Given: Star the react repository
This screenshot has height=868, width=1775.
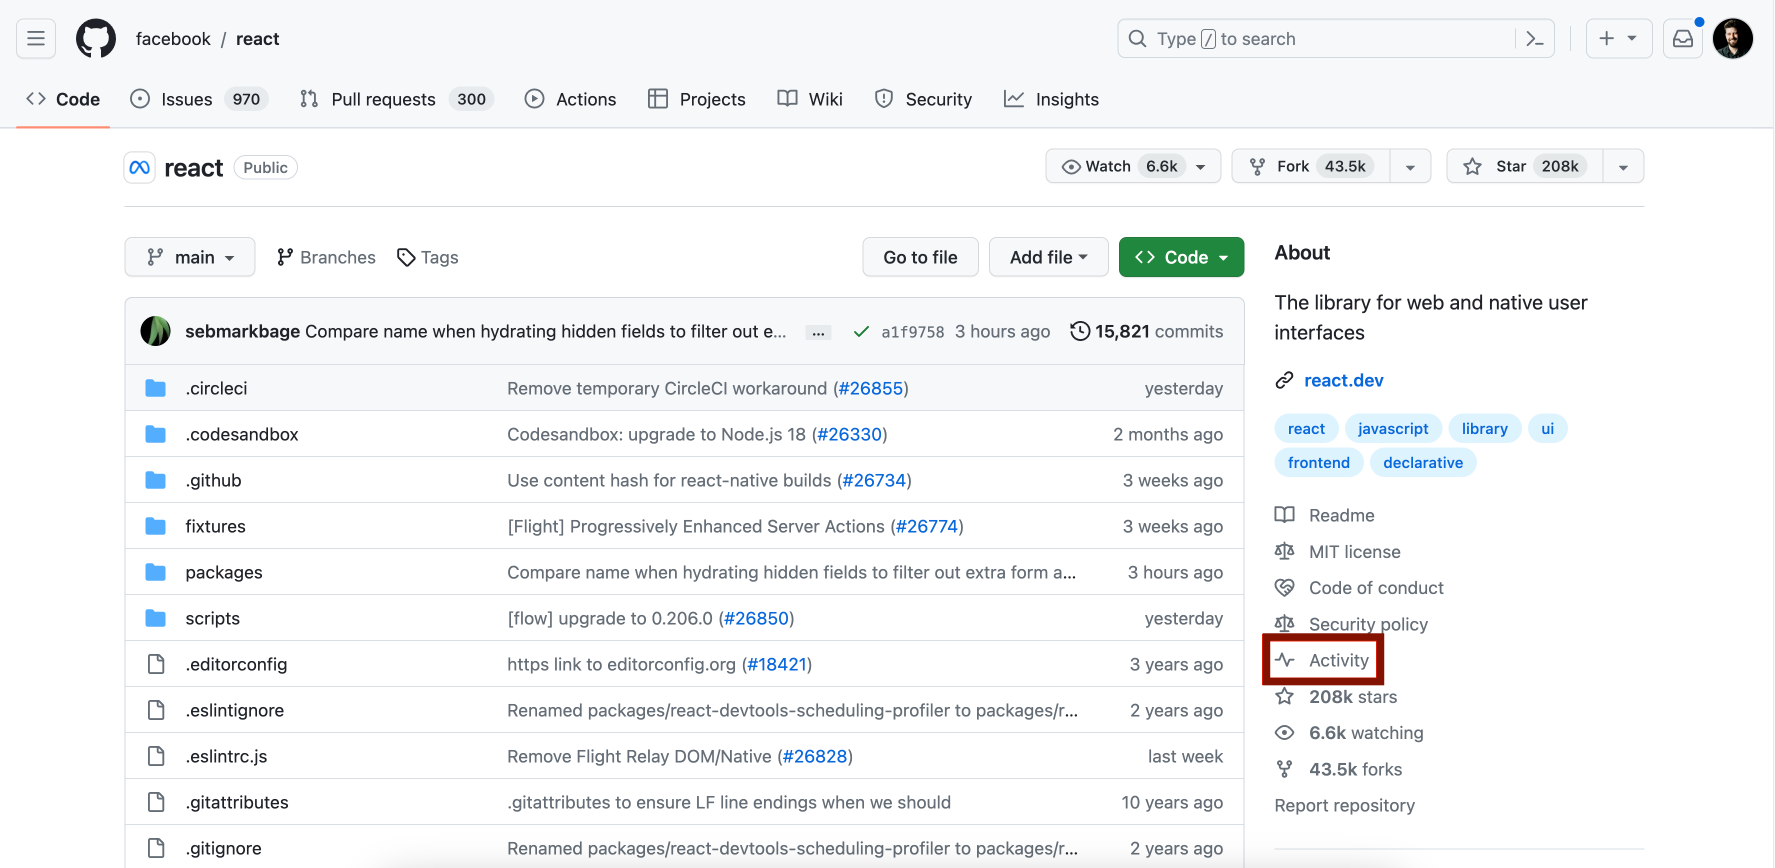Looking at the screenshot, I should coord(1524,166).
